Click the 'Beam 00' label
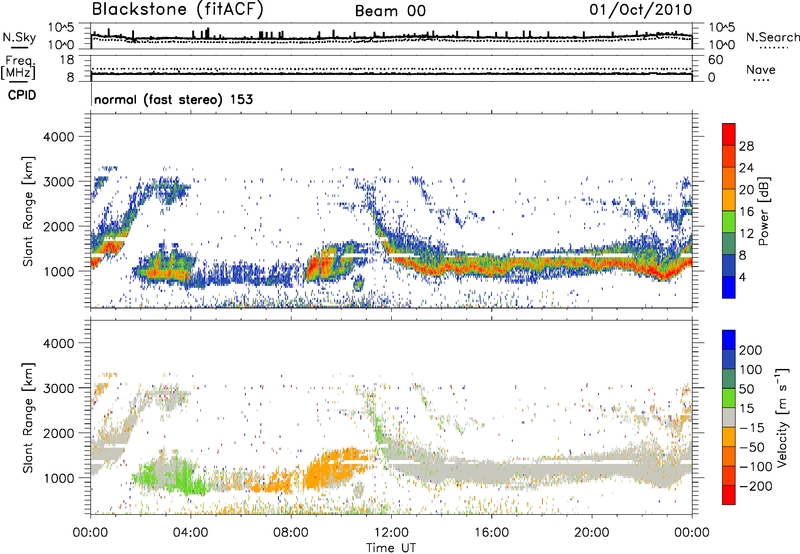Image resolution: width=800 pixels, height=554 pixels. coord(390,11)
